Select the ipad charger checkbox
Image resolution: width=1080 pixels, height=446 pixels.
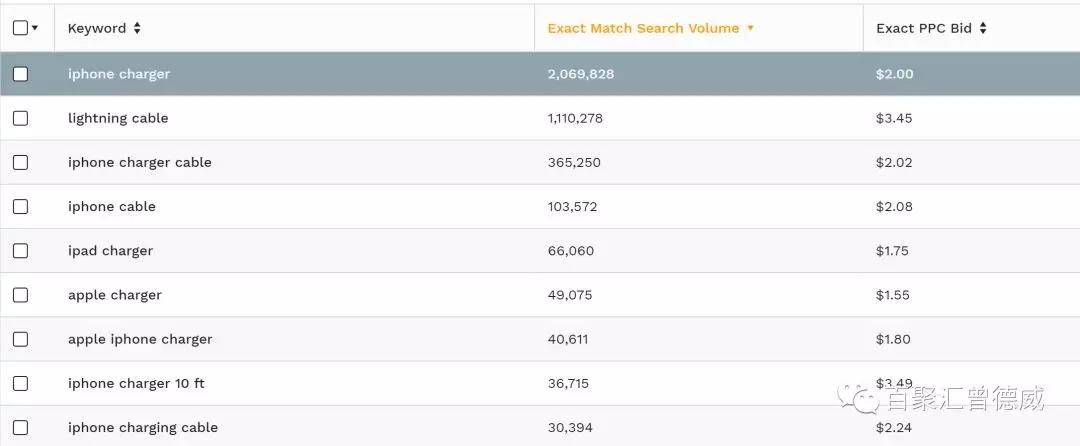(20, 251)
